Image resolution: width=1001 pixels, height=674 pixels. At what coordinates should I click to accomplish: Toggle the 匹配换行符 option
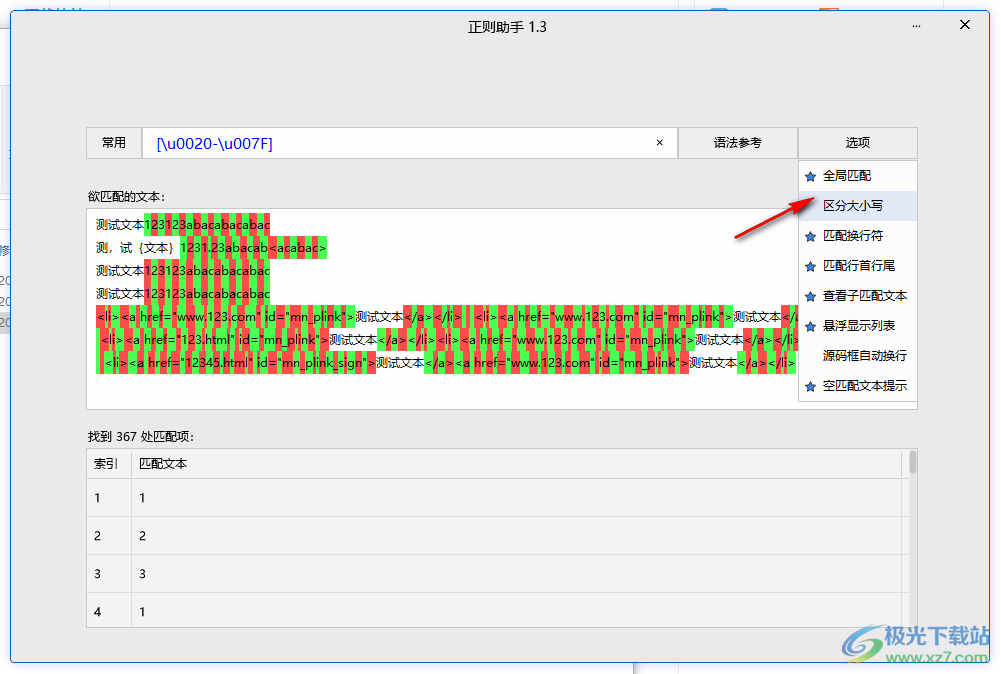pos(858,236)
